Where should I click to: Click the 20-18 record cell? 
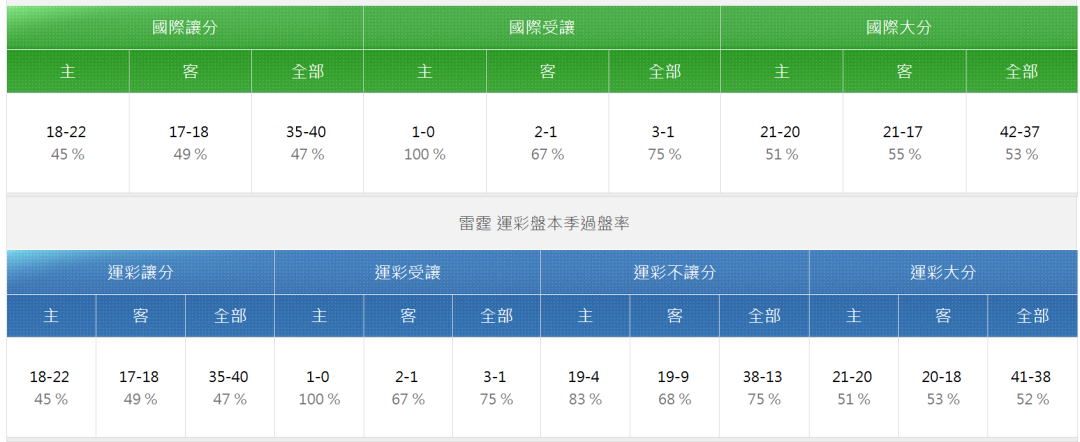coord(942,387)
